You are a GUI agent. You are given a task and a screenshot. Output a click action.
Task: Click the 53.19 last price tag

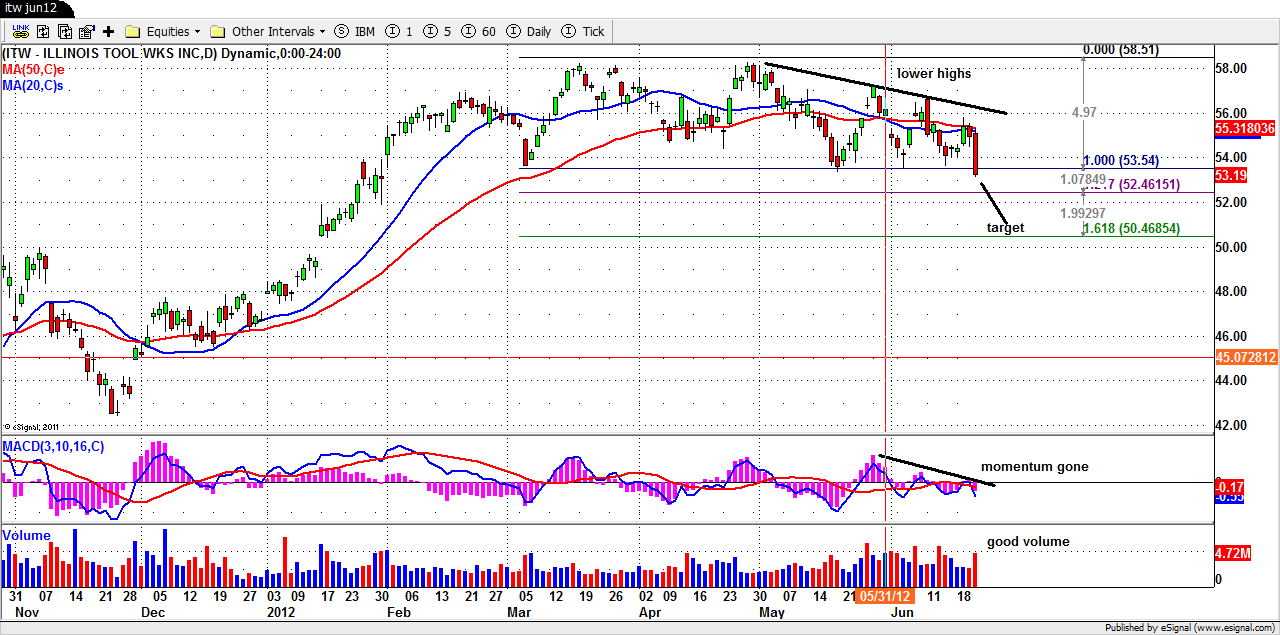[1231, 175]
